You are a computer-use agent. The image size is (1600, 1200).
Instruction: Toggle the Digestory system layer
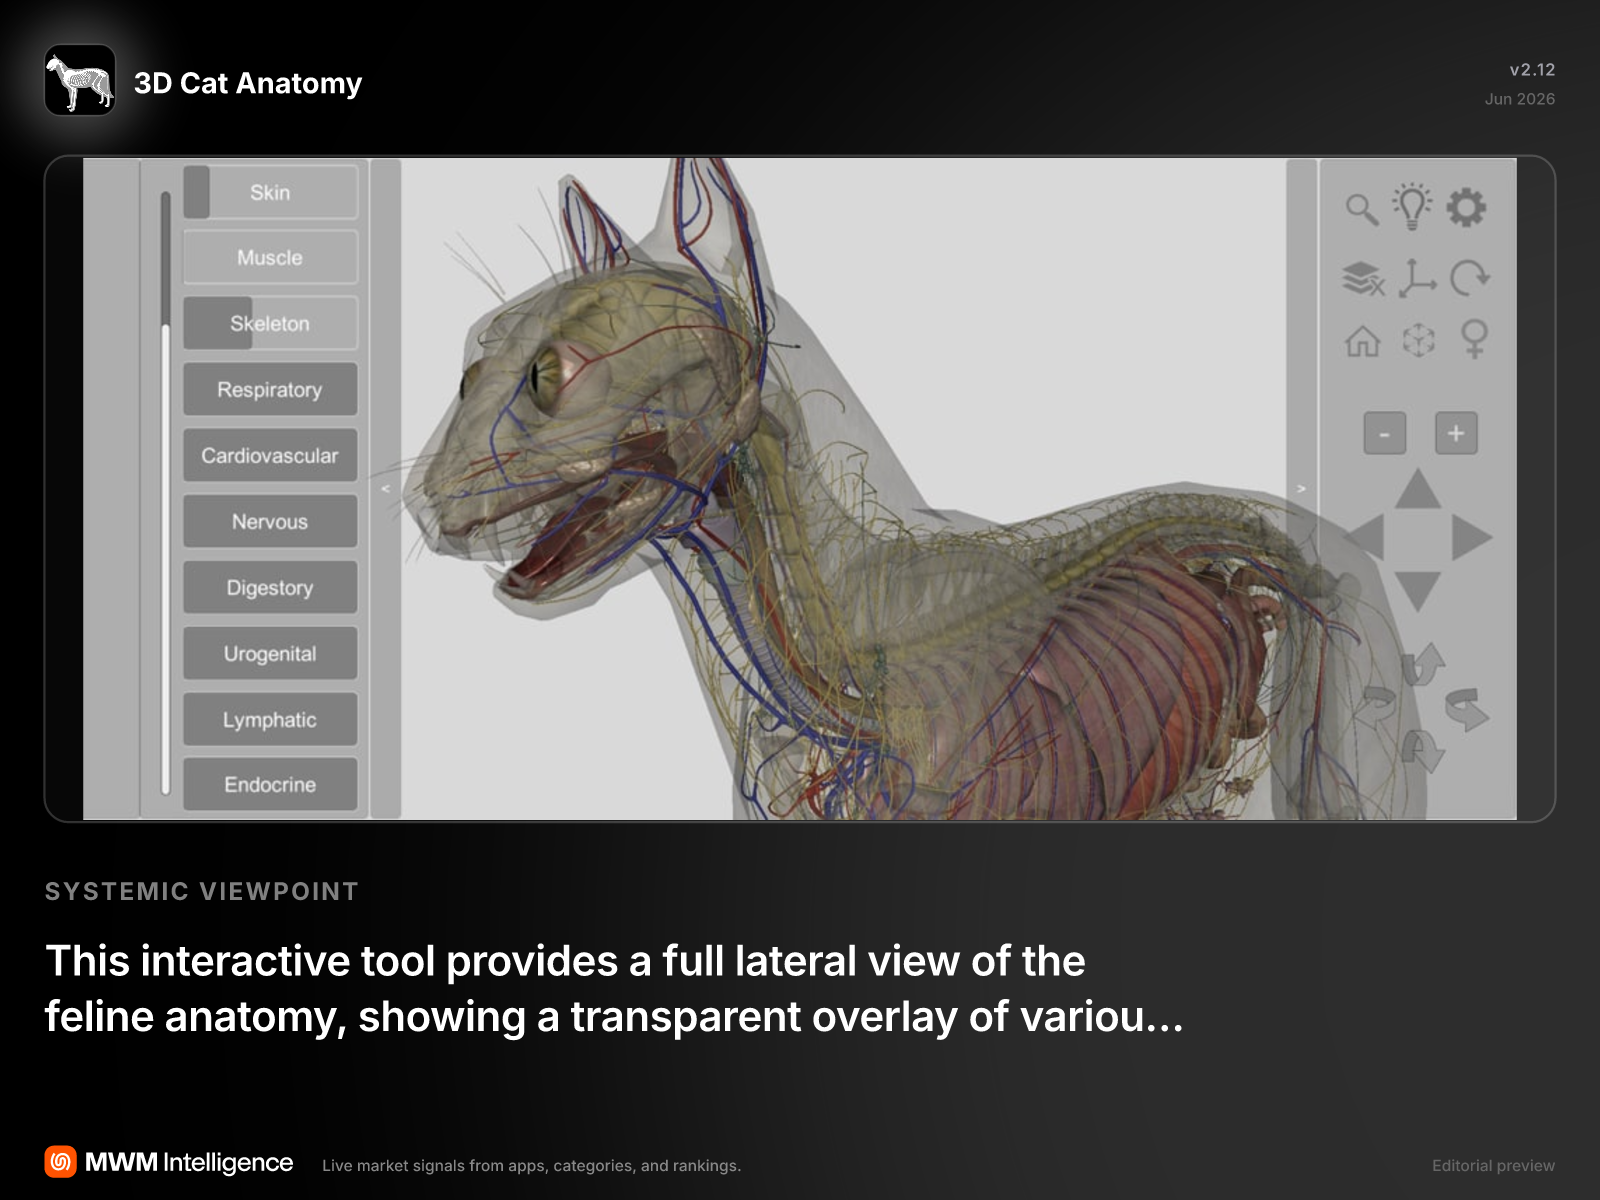270,587
